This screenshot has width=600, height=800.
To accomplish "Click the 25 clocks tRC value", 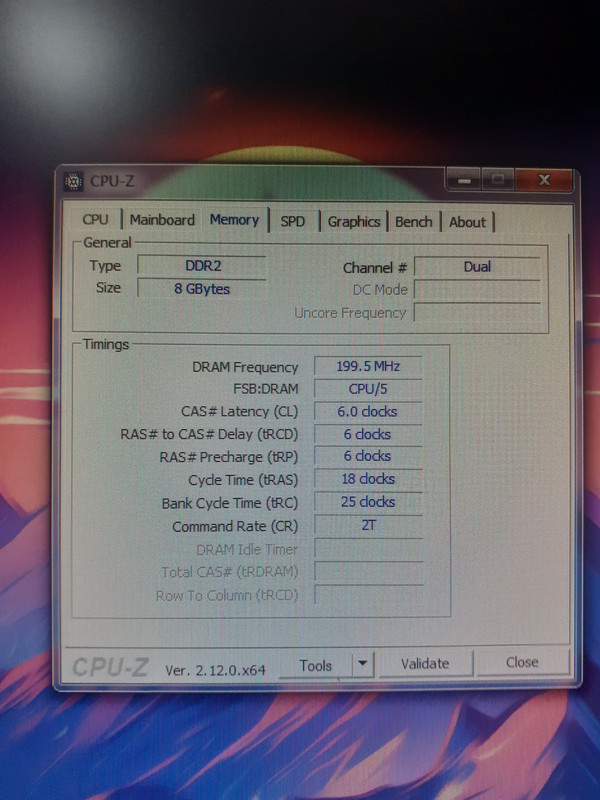I will point(368,502).
